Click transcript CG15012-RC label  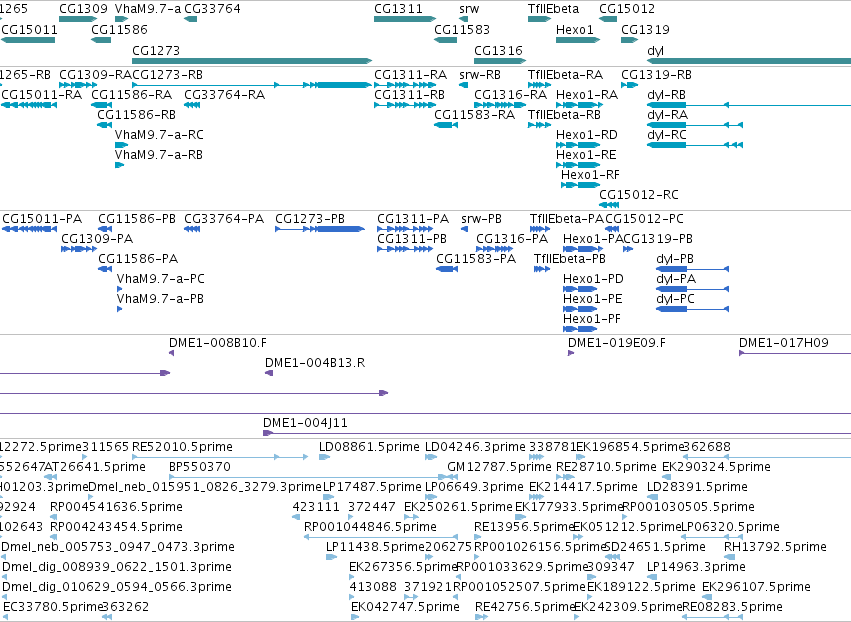pyautogui.click(x=639, y=194)
